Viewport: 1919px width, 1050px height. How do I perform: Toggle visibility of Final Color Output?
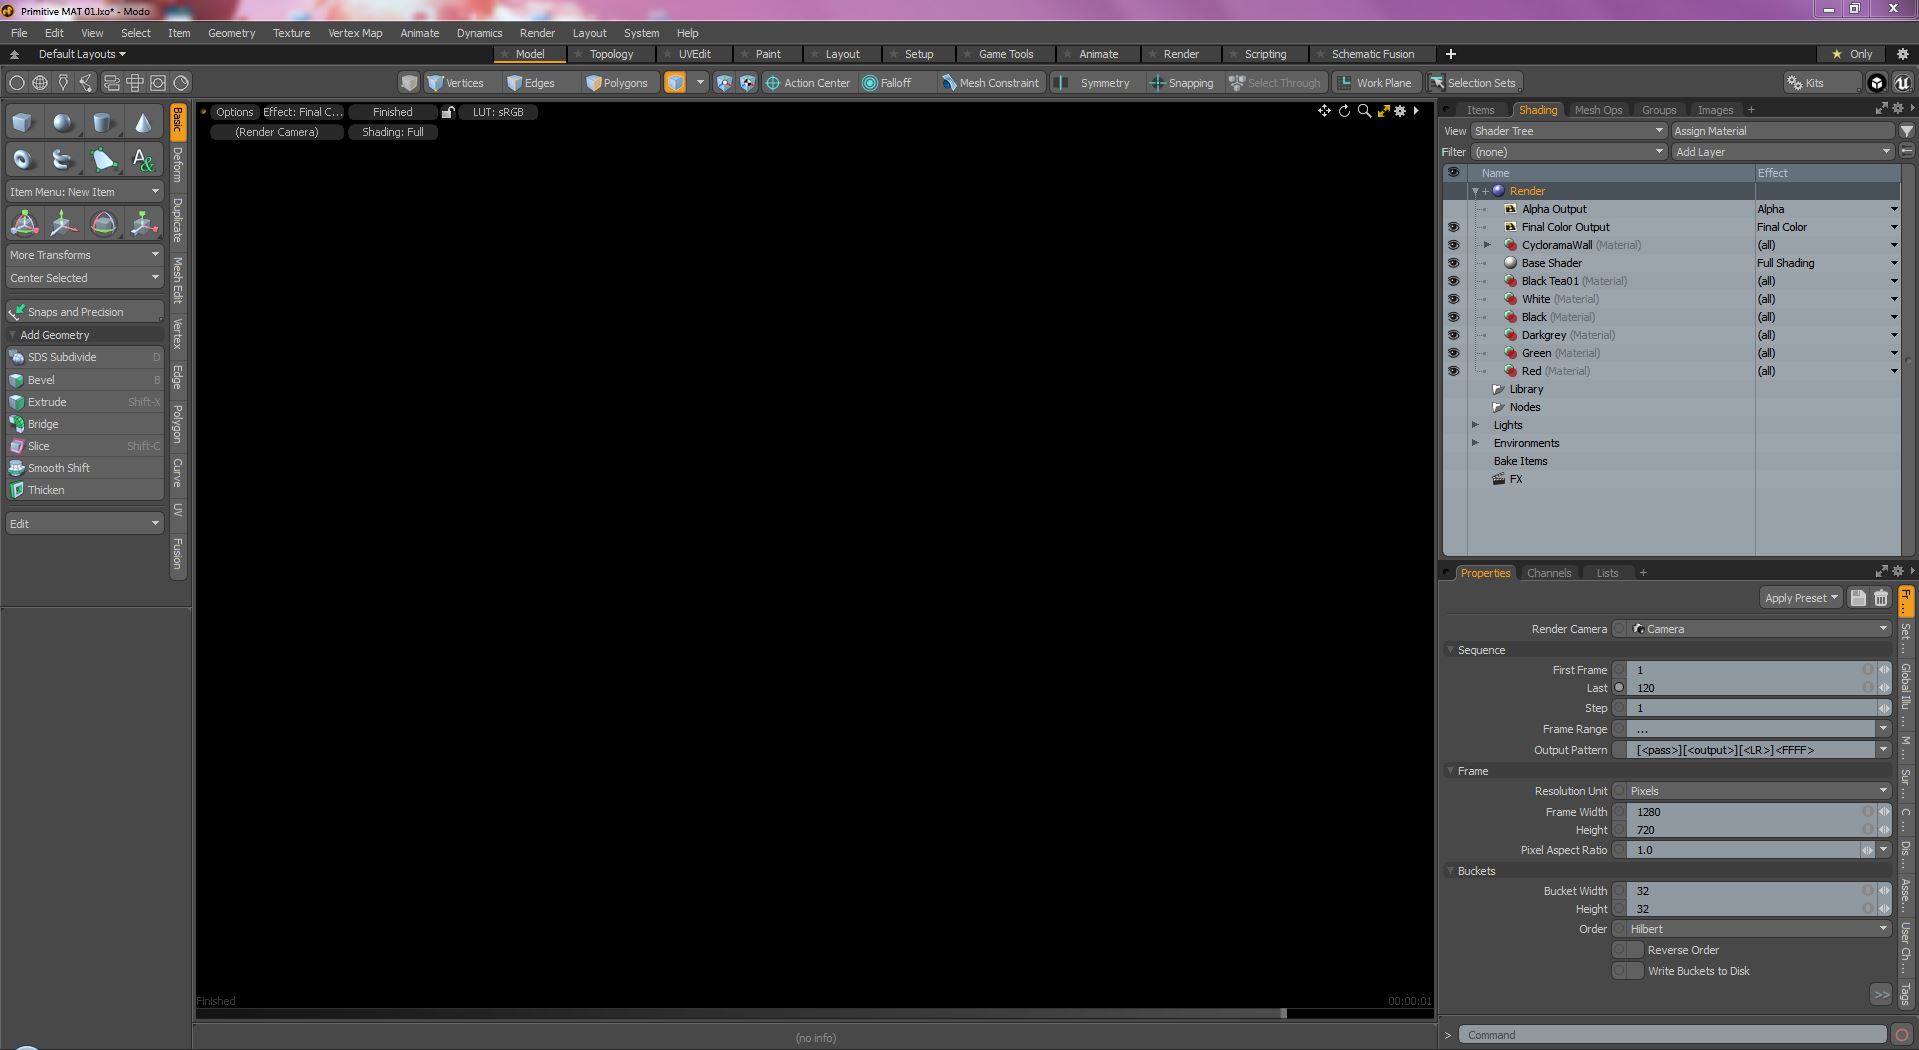coord(1453,227)
